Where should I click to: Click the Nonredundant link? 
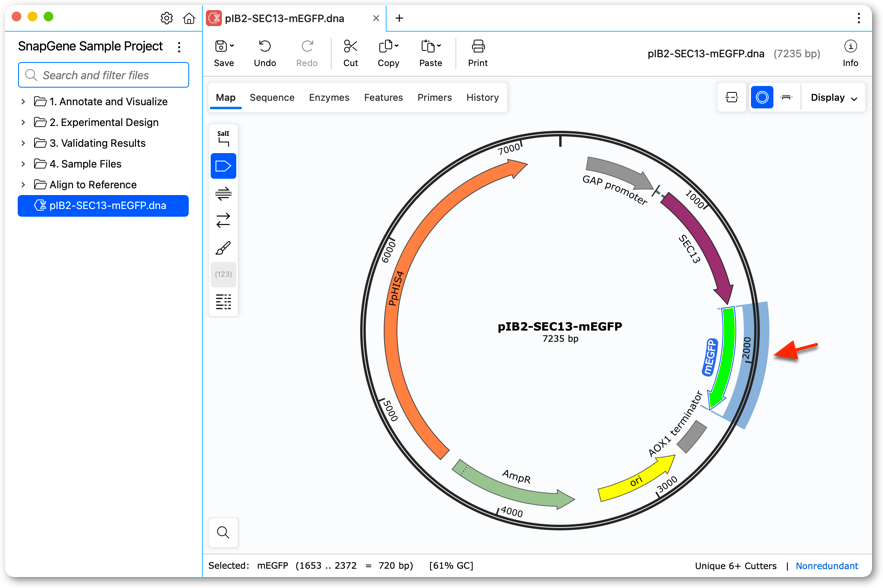pyautogui.click(x=827, y=565)
